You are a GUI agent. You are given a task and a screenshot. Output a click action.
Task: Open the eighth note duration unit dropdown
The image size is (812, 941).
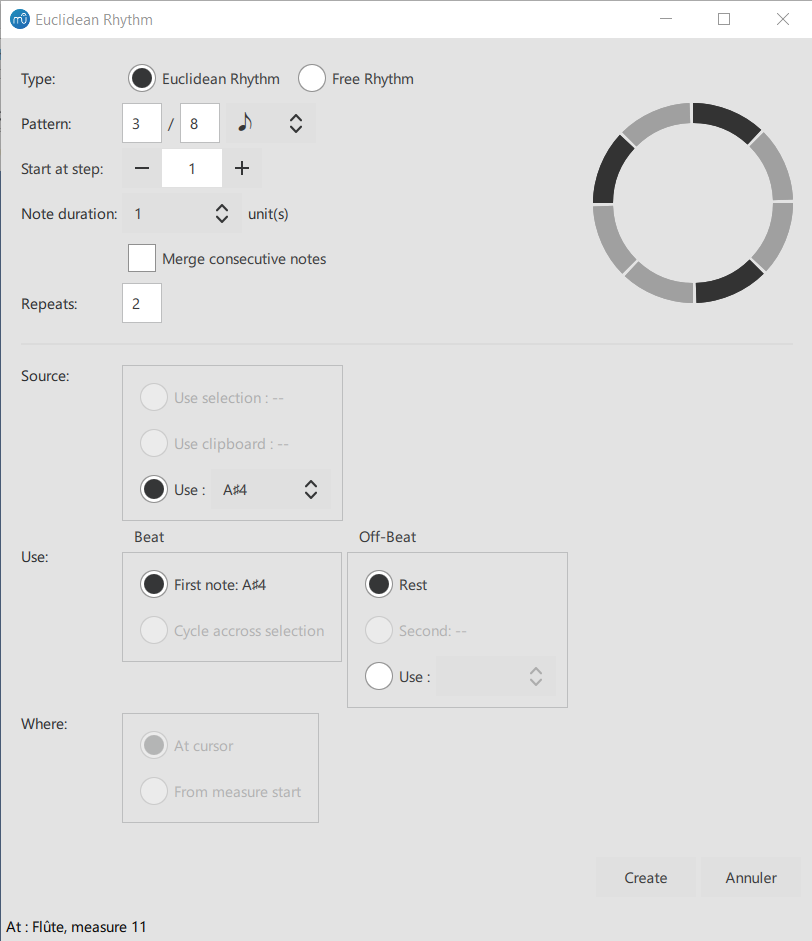point(270,123)
